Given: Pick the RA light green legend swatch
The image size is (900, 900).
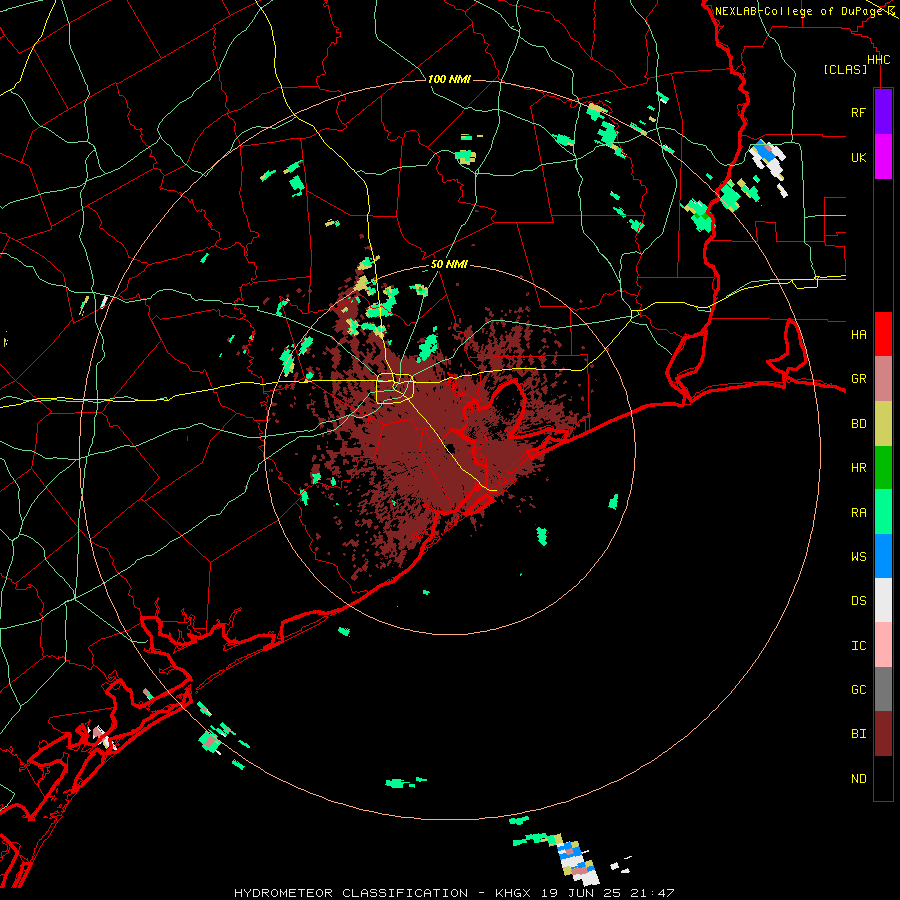Looking at the screenshot, I should click(883, 512).
